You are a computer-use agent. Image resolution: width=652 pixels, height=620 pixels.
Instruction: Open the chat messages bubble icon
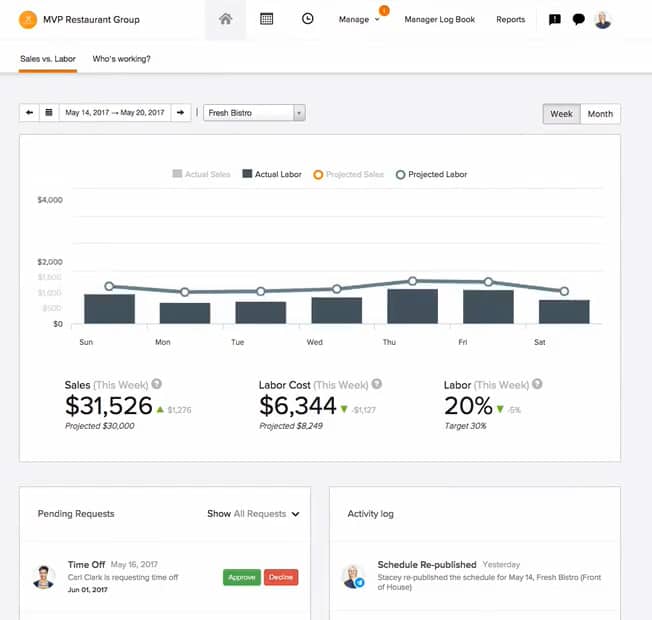tap(578, 20)
